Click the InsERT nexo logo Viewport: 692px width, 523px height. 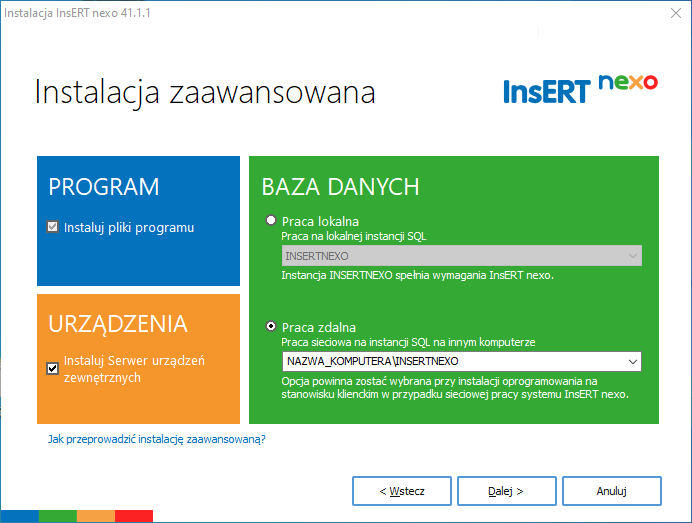(580, 90)
